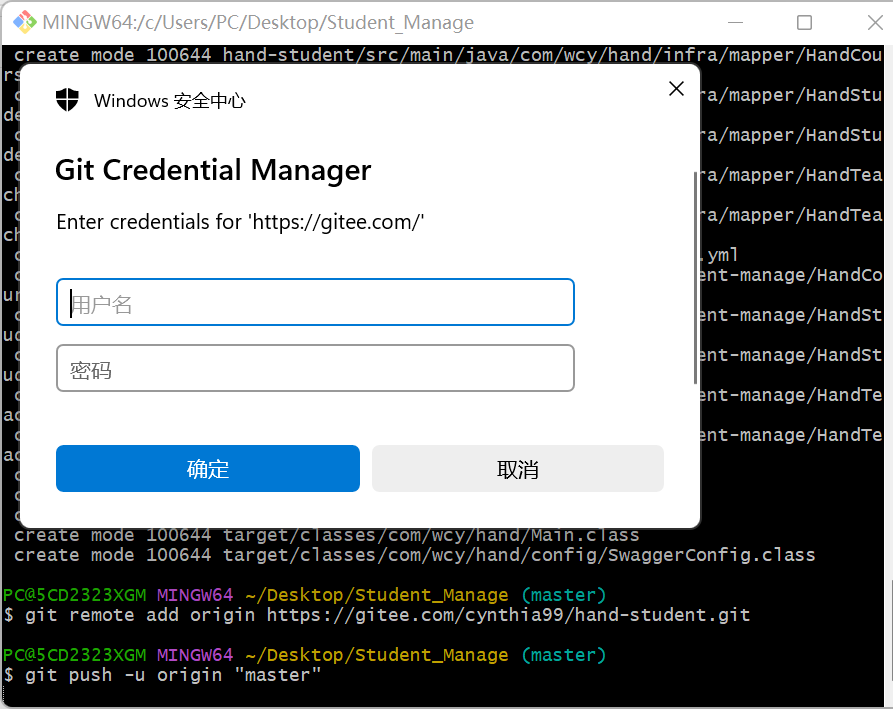Click the Main.class create mode line

click(x=327, y=536)
